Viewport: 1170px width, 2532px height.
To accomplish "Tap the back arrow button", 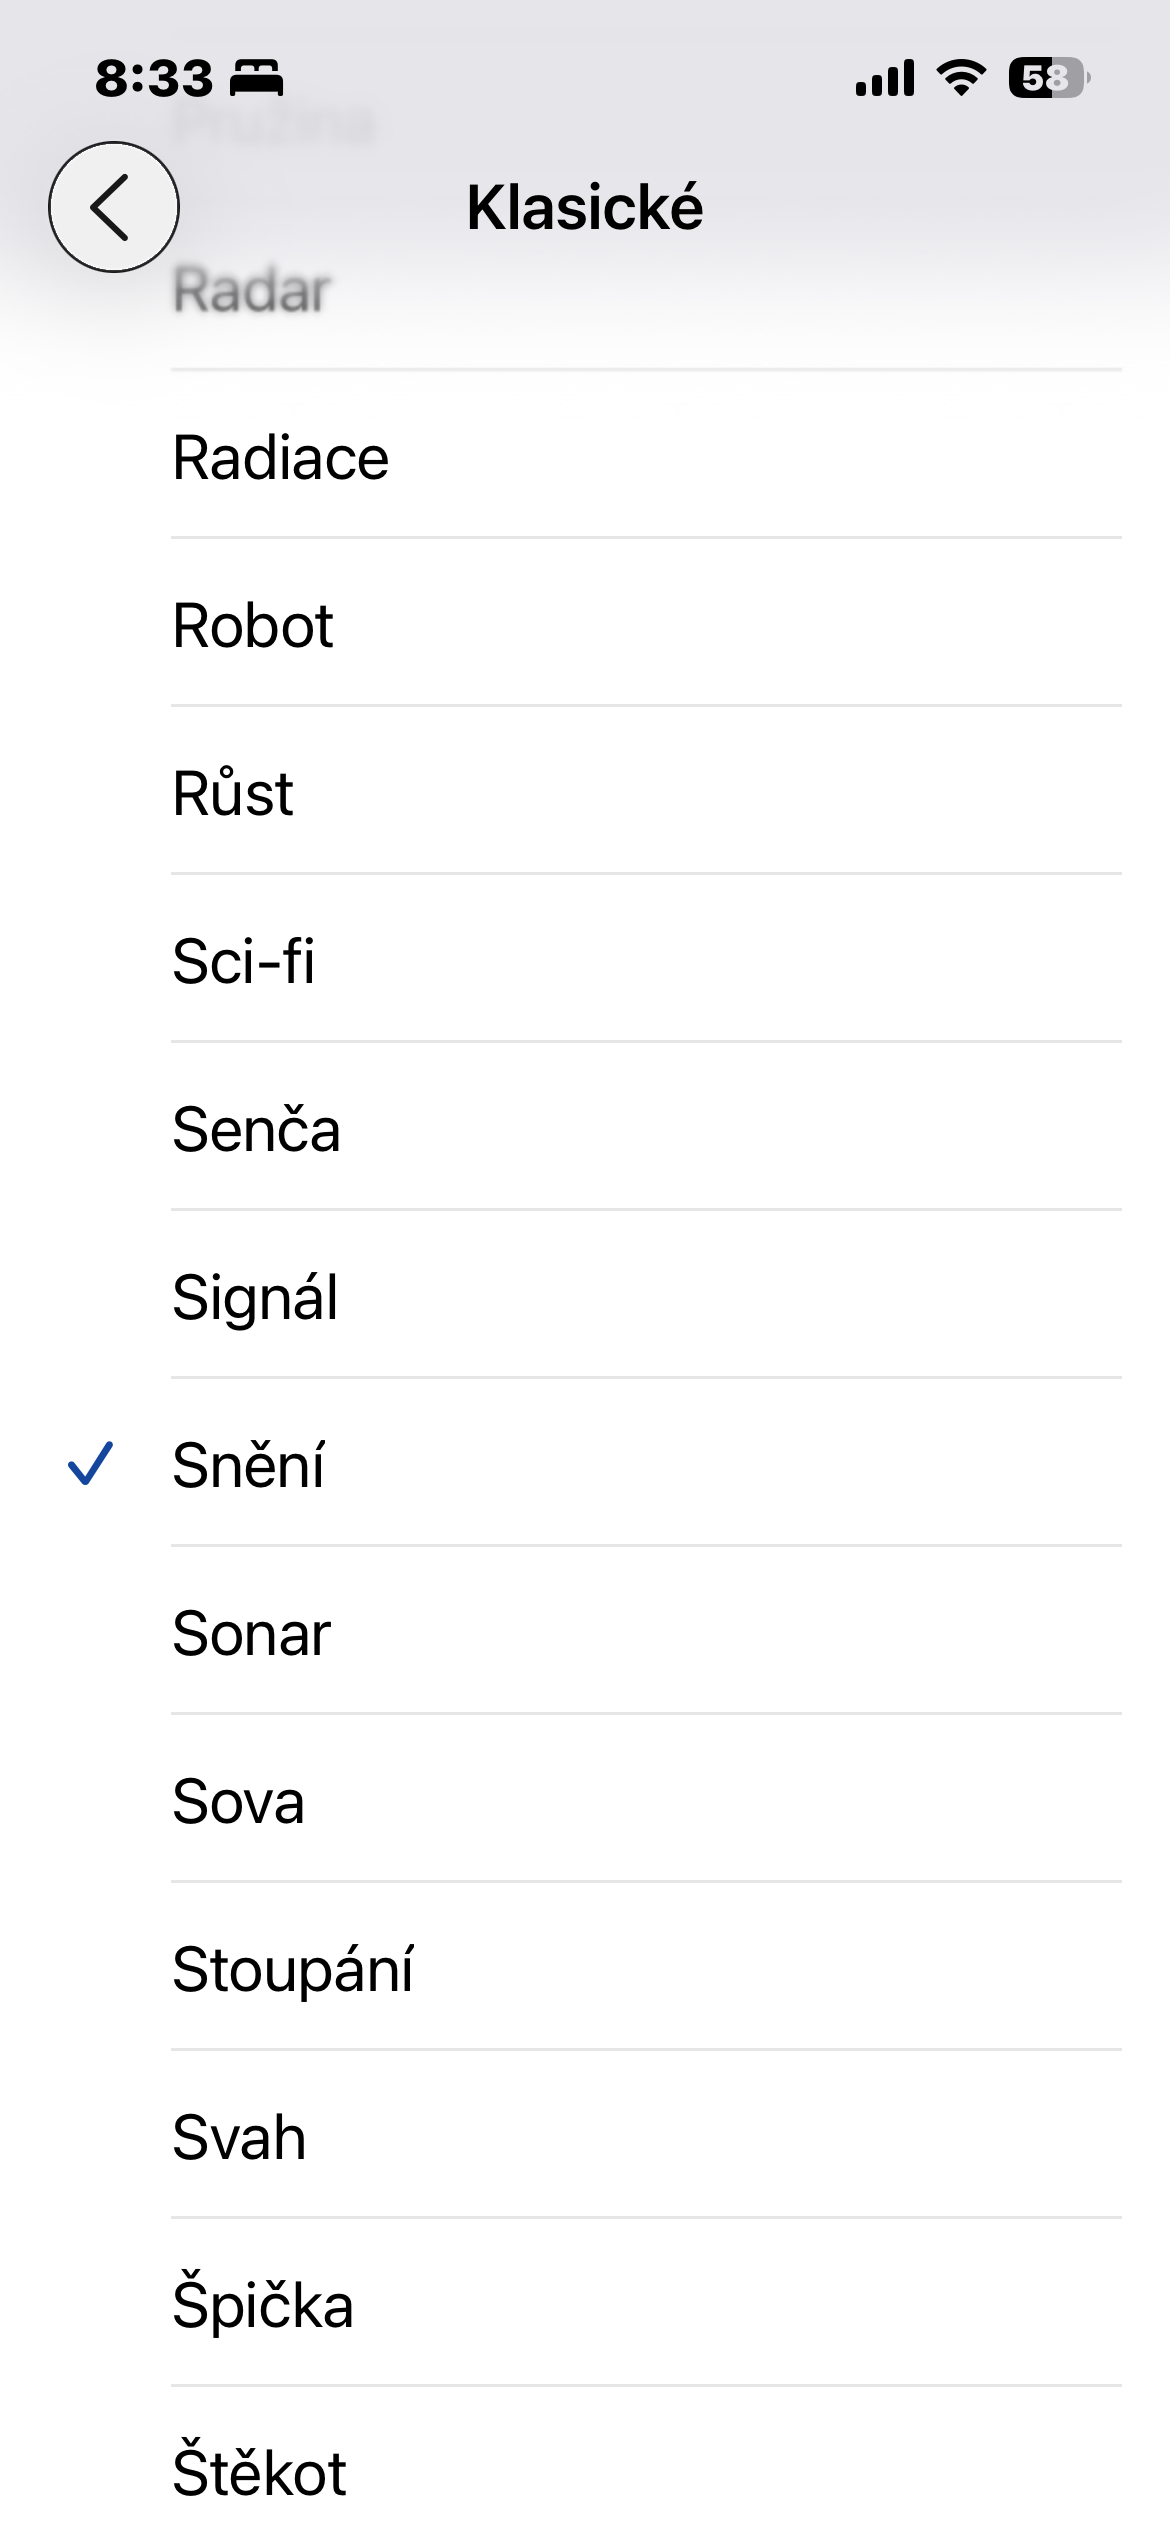I will tap(114, 207).
